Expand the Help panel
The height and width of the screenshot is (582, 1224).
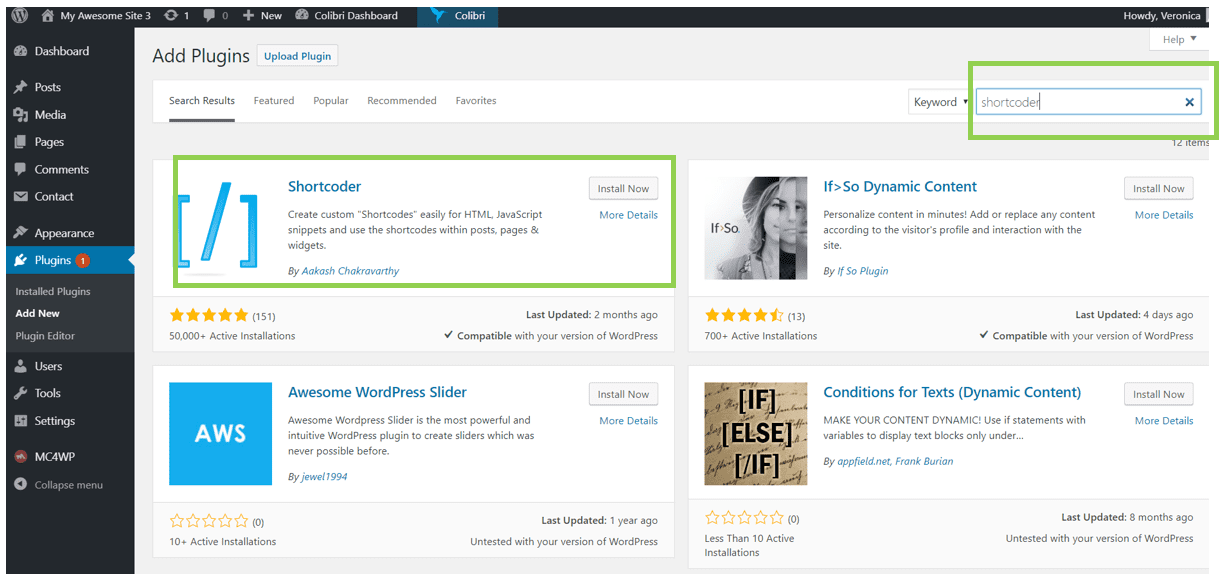coord(1179,40)
